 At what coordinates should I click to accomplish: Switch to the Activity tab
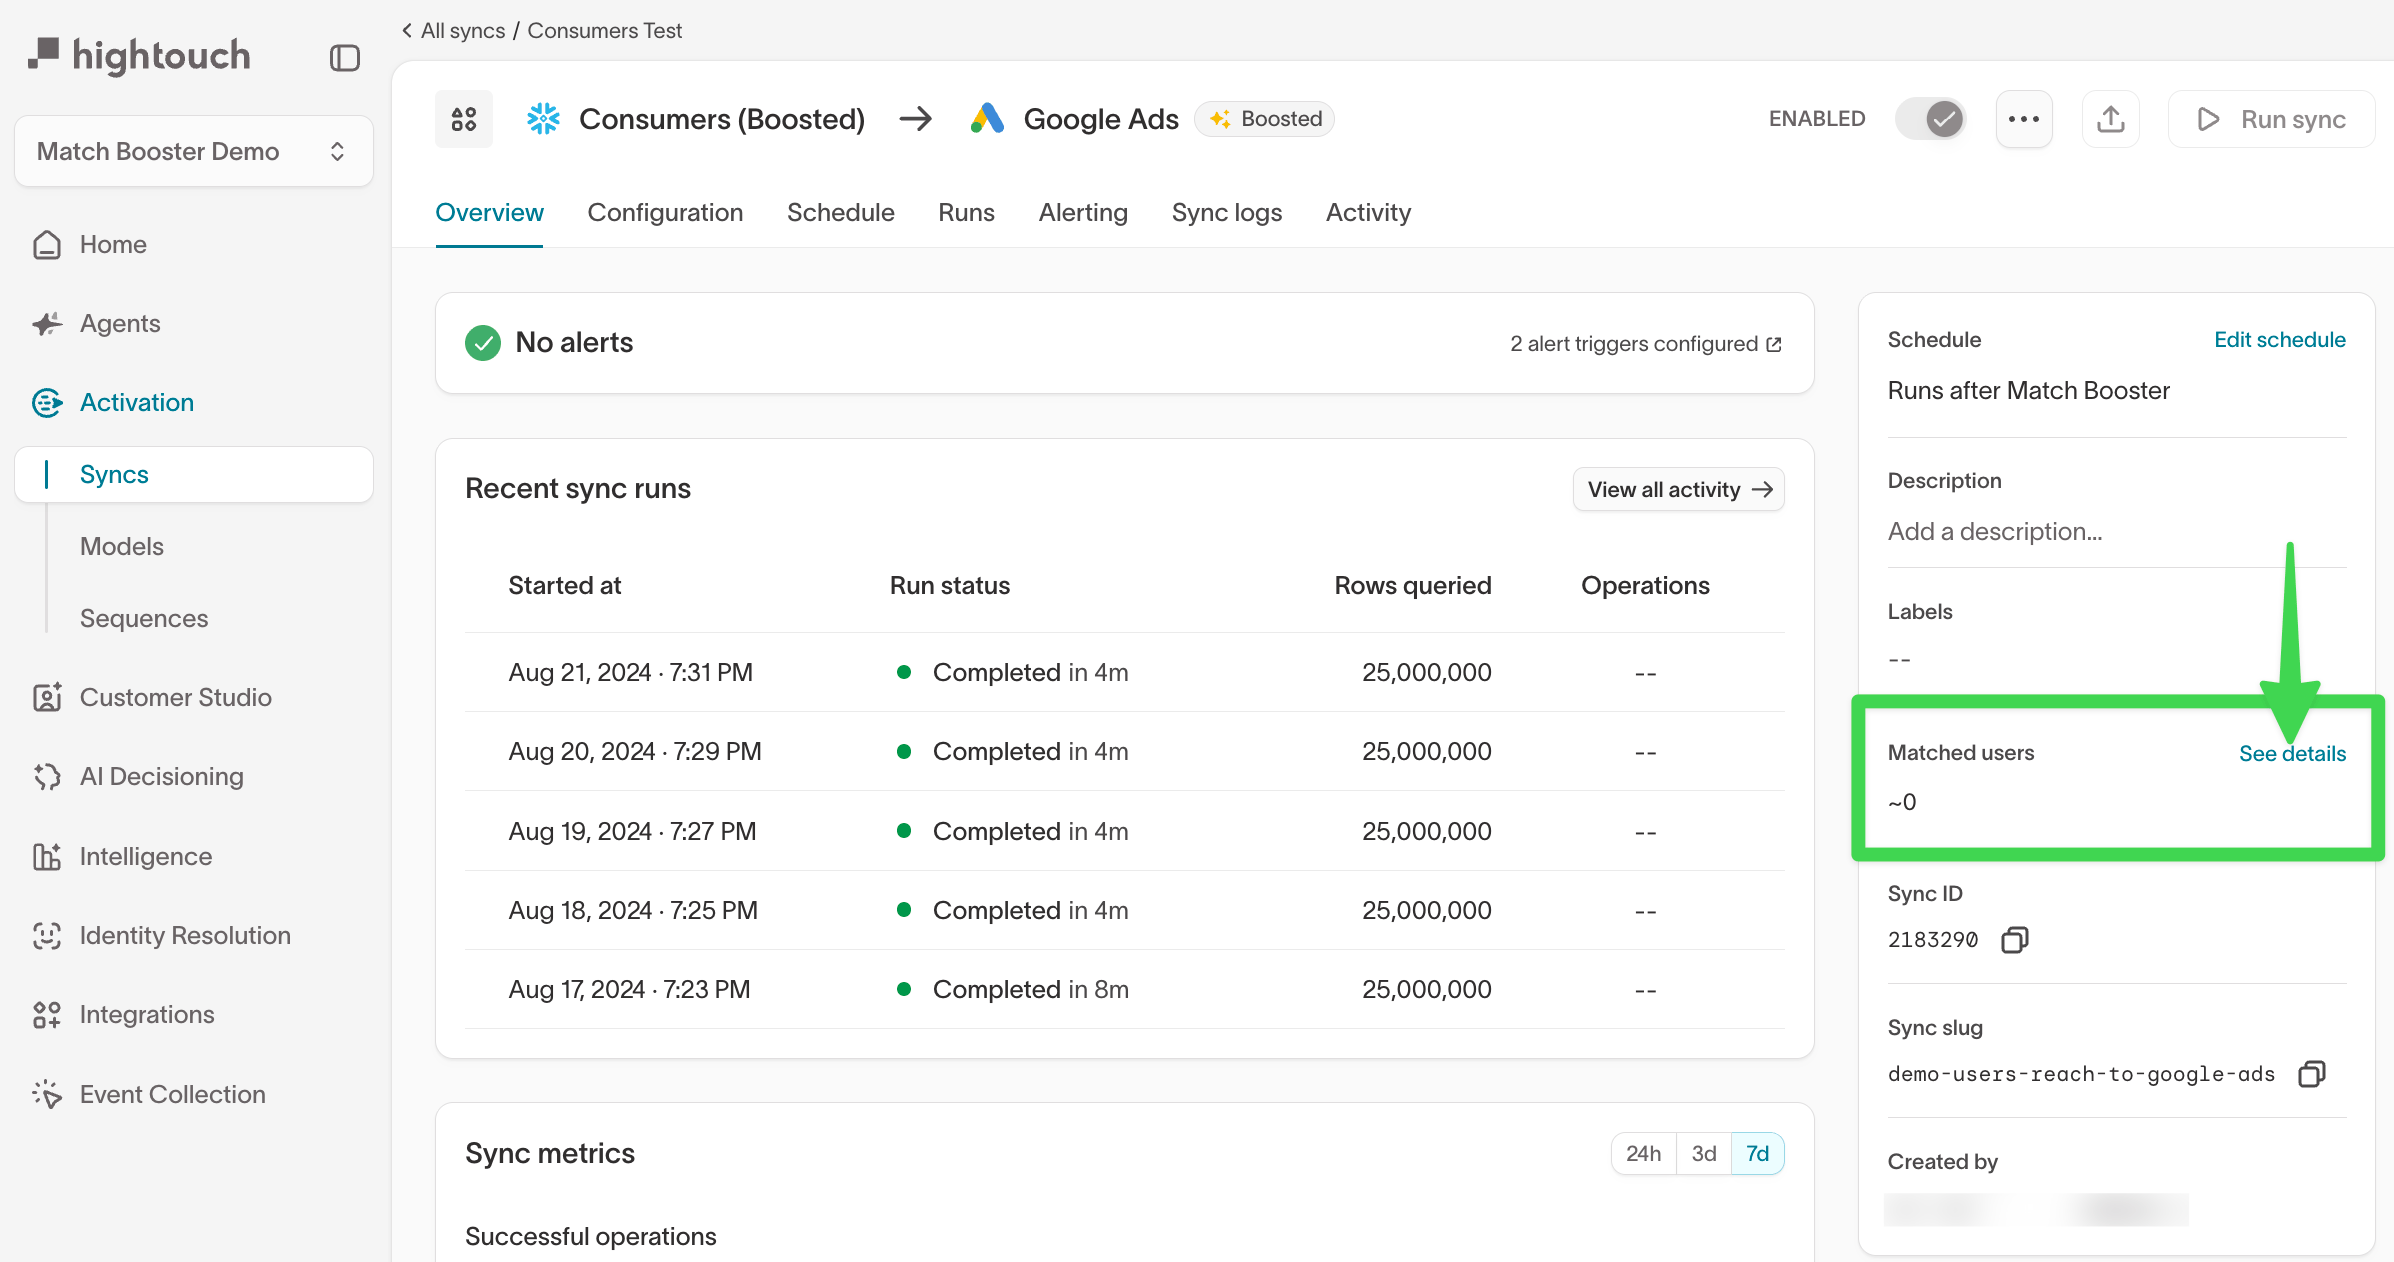pyautogui.click(x=1368, y=212)
